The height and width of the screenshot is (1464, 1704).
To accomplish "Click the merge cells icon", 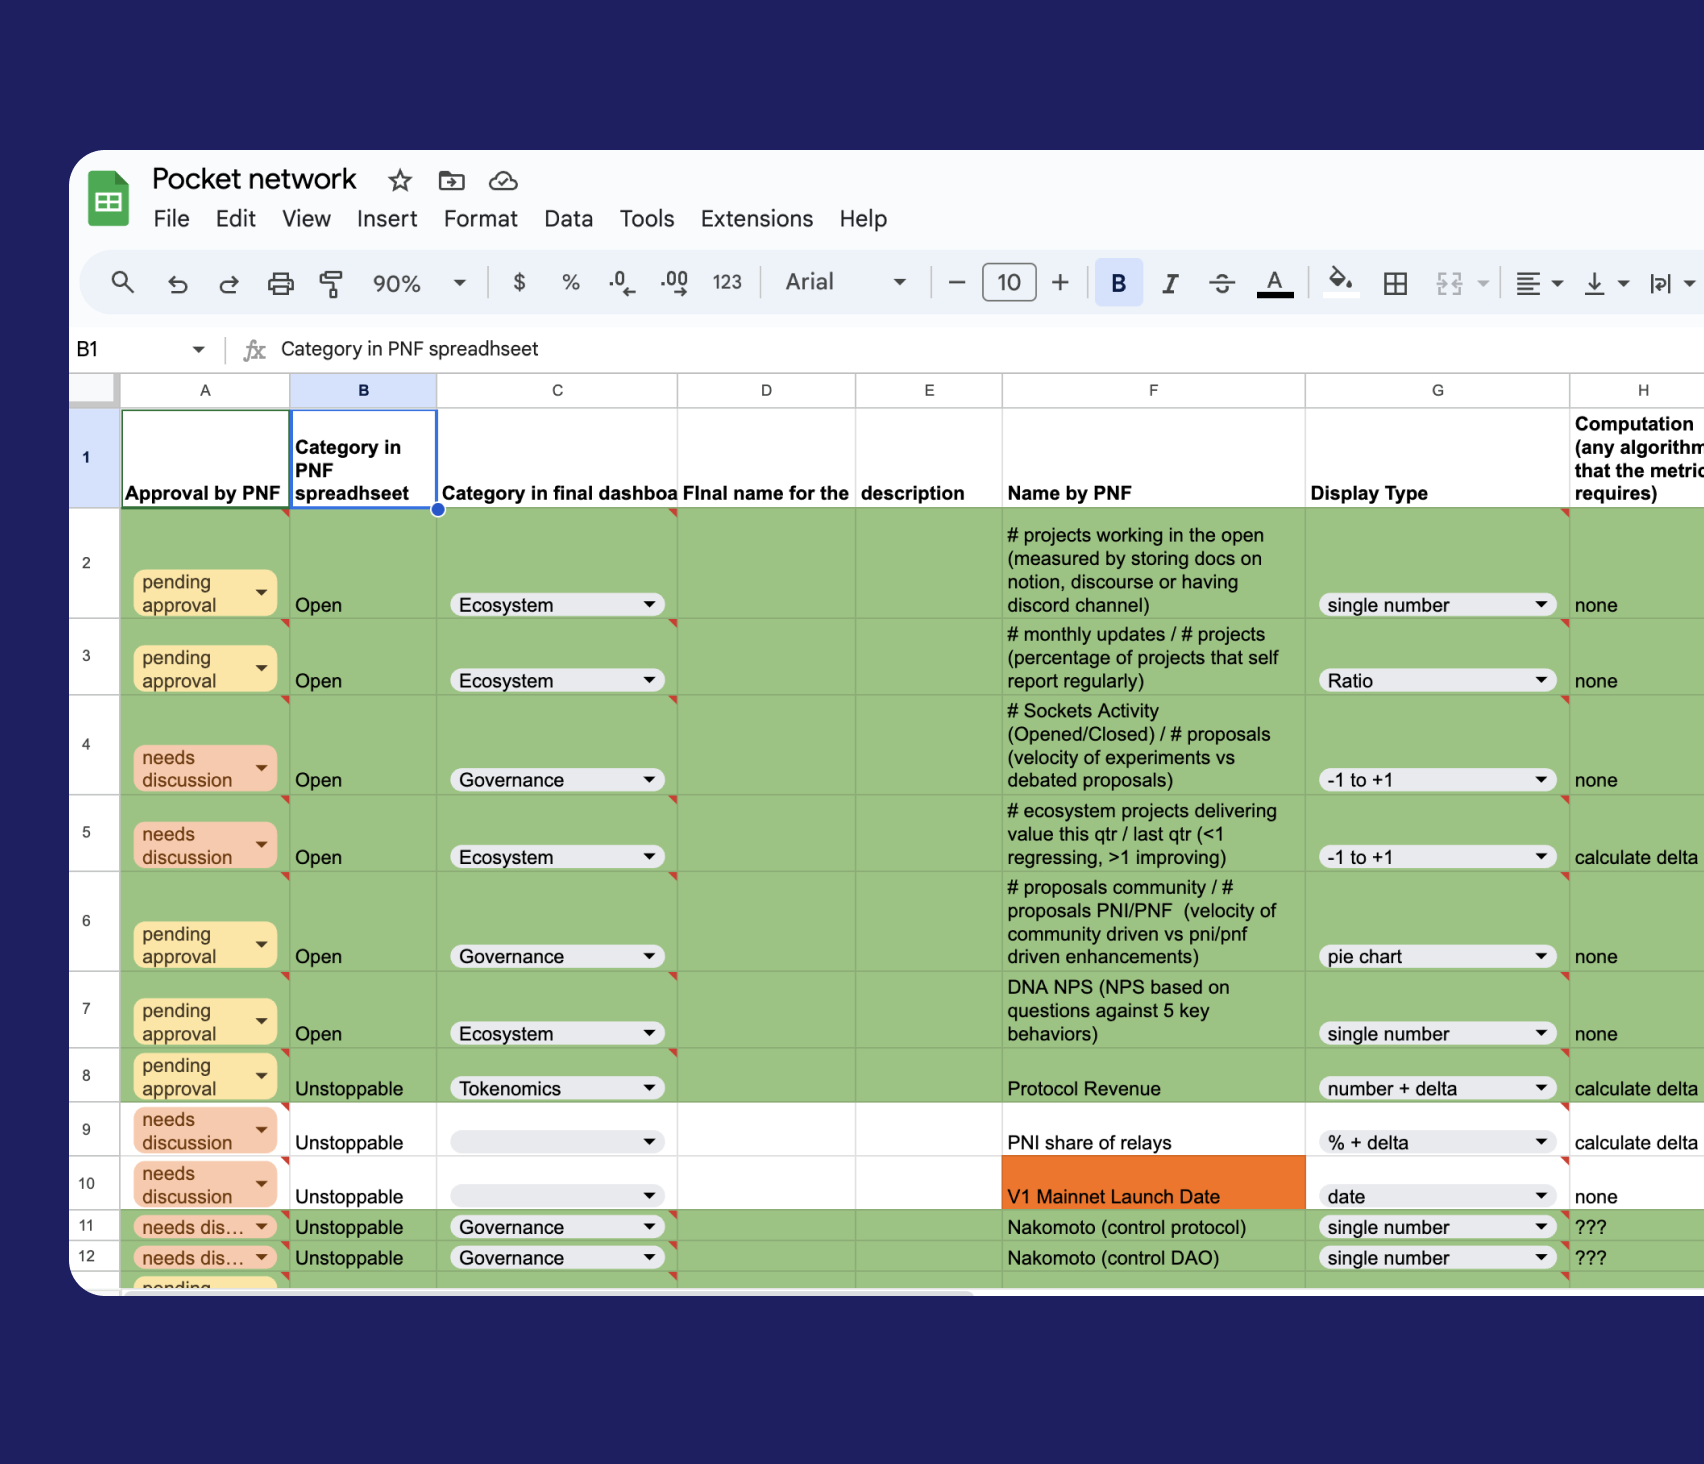I will 1449,283.
